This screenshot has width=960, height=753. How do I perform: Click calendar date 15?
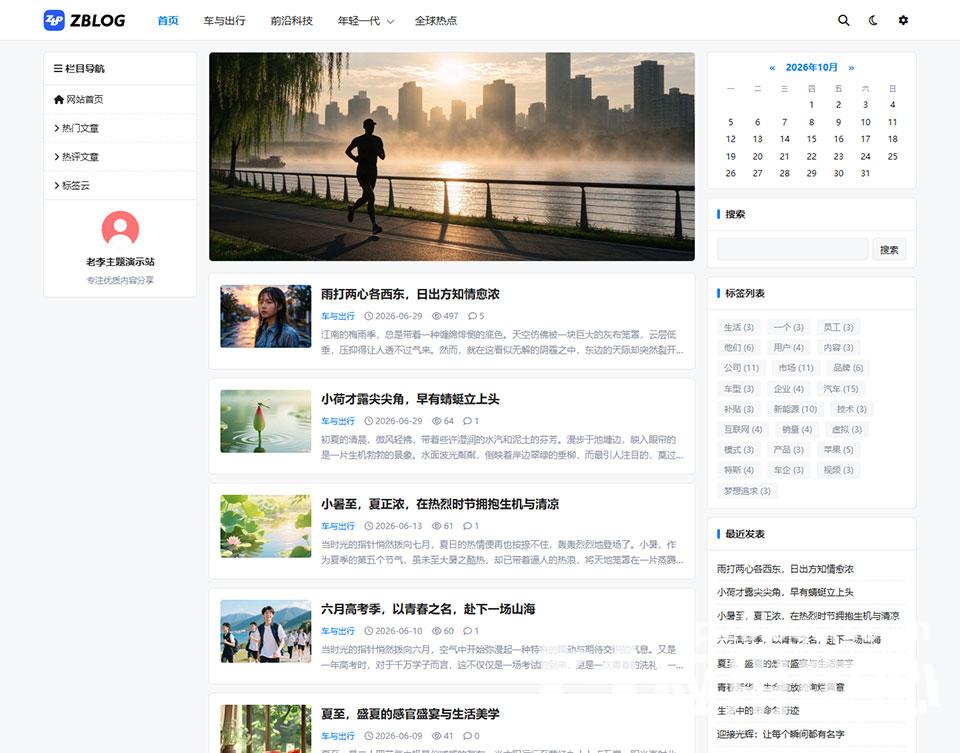[x=811, y=139]
